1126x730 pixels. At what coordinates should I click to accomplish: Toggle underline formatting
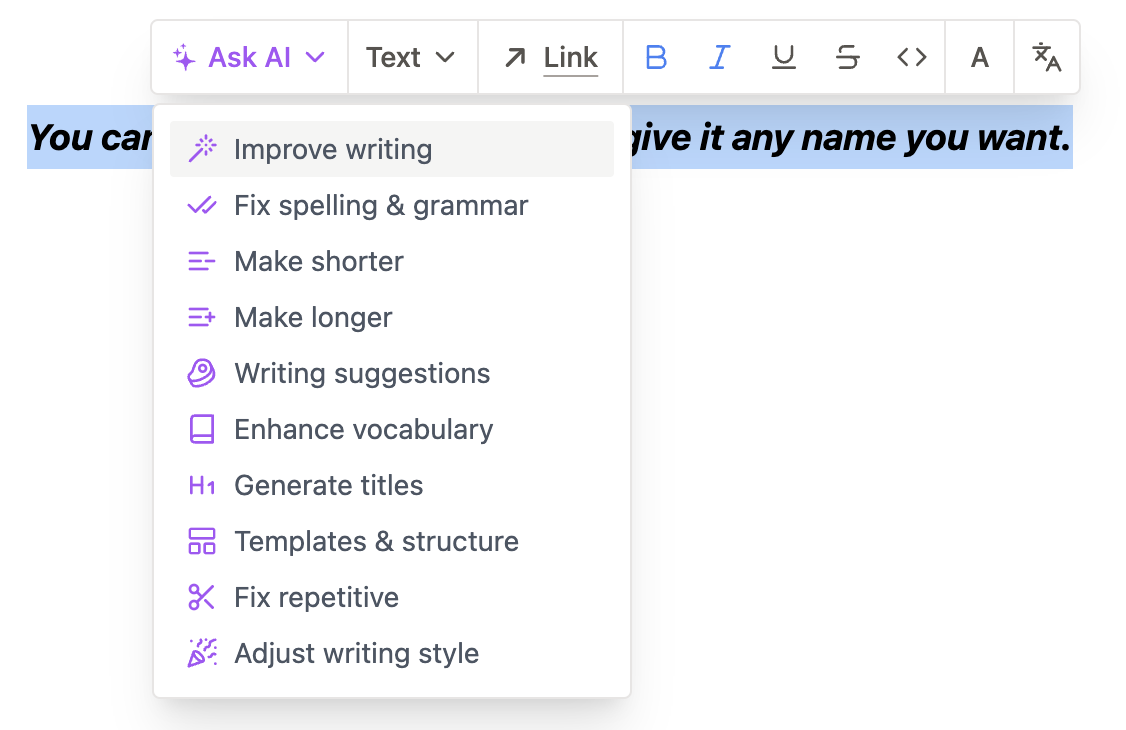point(784,58)
